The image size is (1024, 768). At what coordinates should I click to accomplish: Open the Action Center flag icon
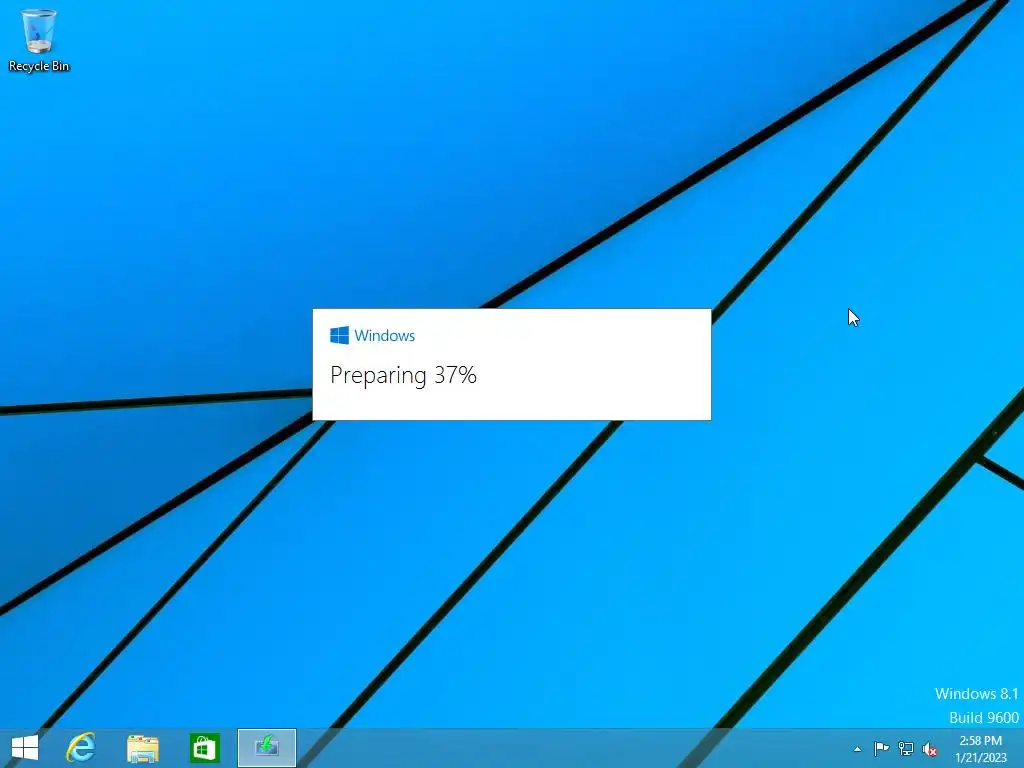pyautogui.click(x=881, y=748)
